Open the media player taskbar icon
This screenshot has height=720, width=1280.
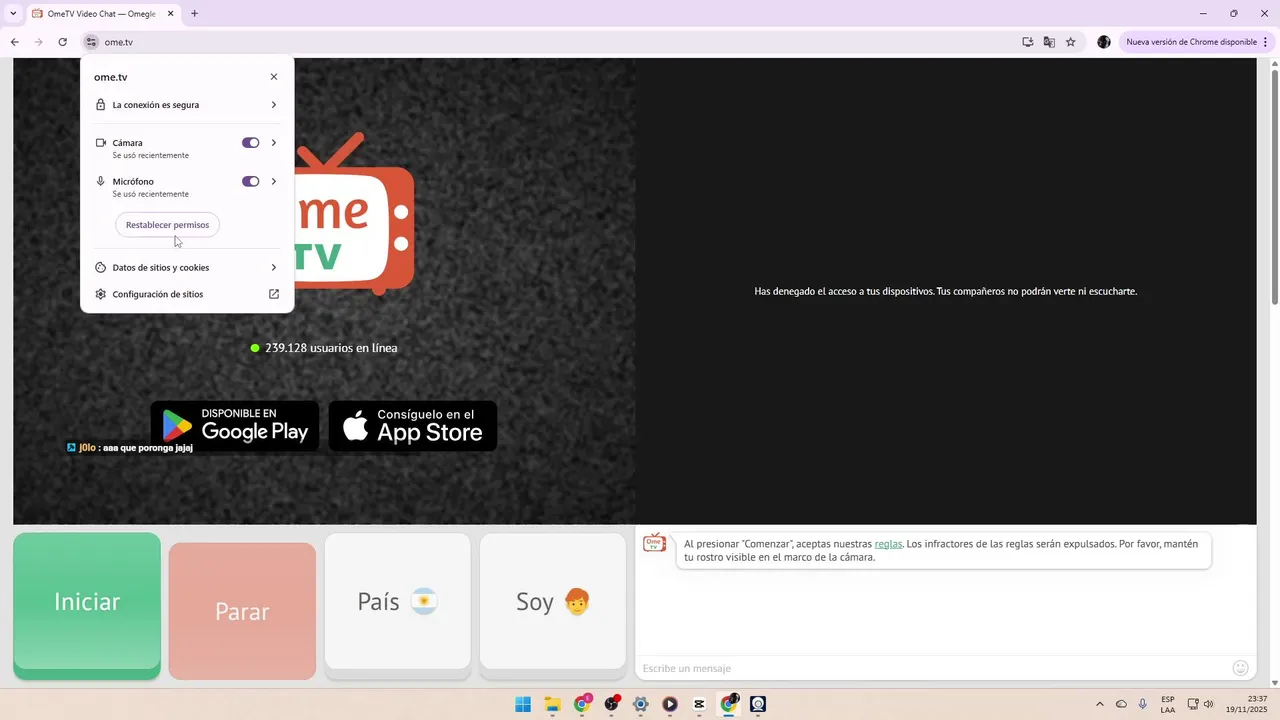click(670, 704)
